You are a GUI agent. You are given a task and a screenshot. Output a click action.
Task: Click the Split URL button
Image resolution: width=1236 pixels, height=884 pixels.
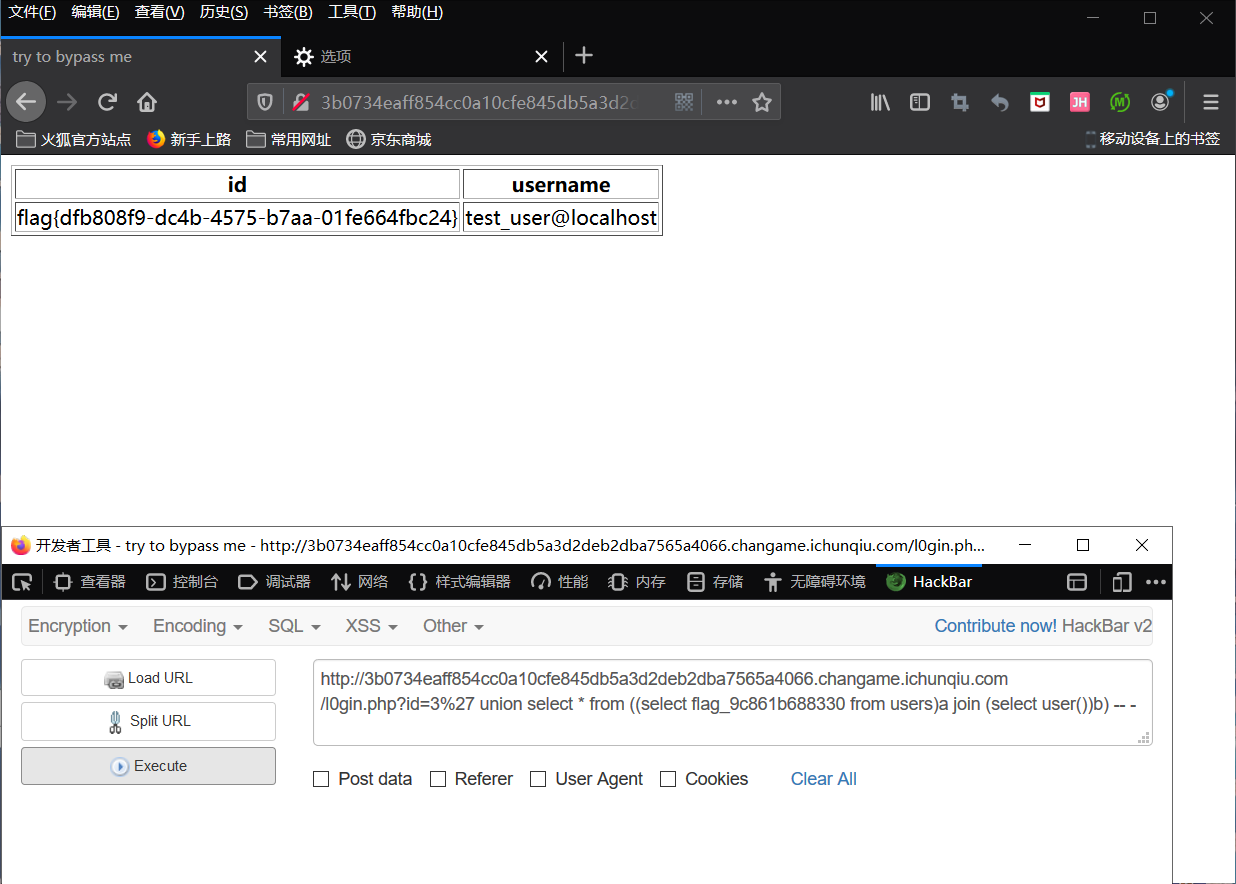pos(148,721)
